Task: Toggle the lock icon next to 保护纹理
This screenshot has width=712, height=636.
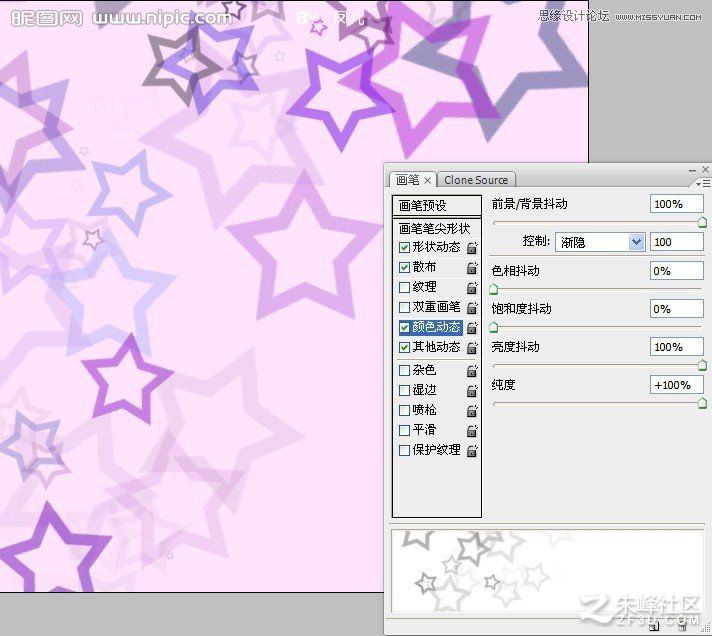Action: (472, 451)
